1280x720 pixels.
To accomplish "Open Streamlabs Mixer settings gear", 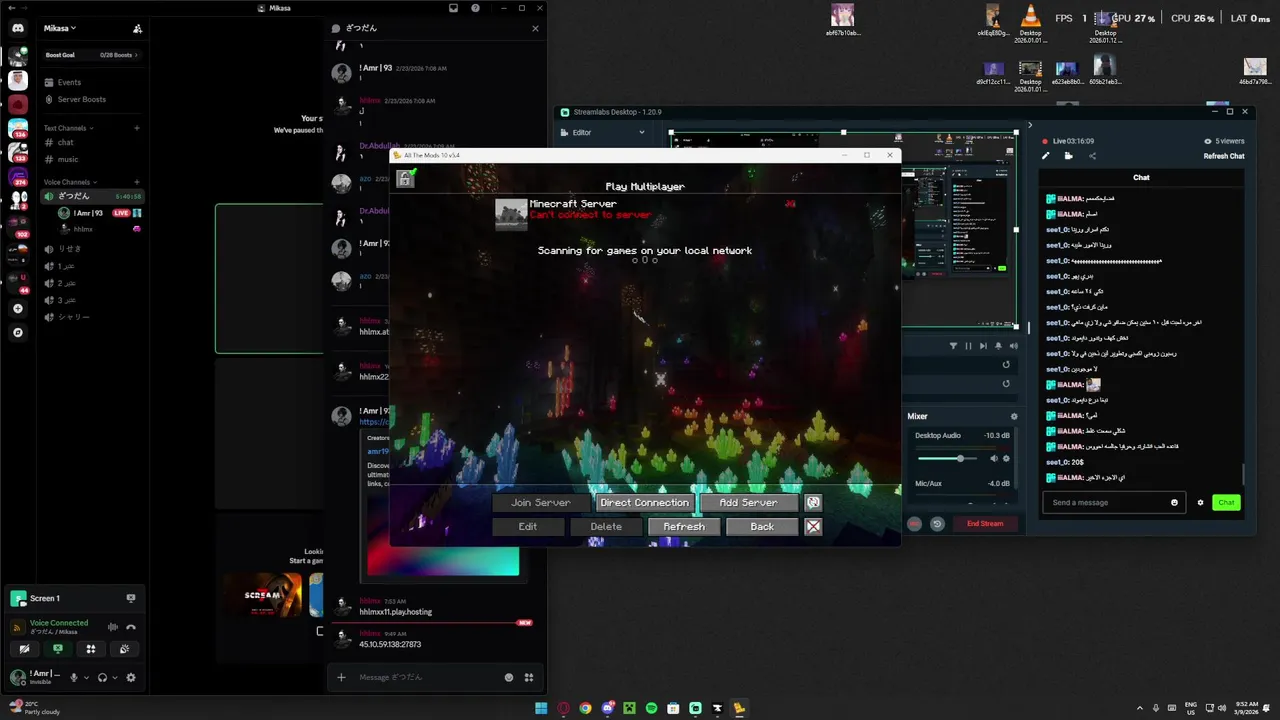I will [x=1014, y=416].
